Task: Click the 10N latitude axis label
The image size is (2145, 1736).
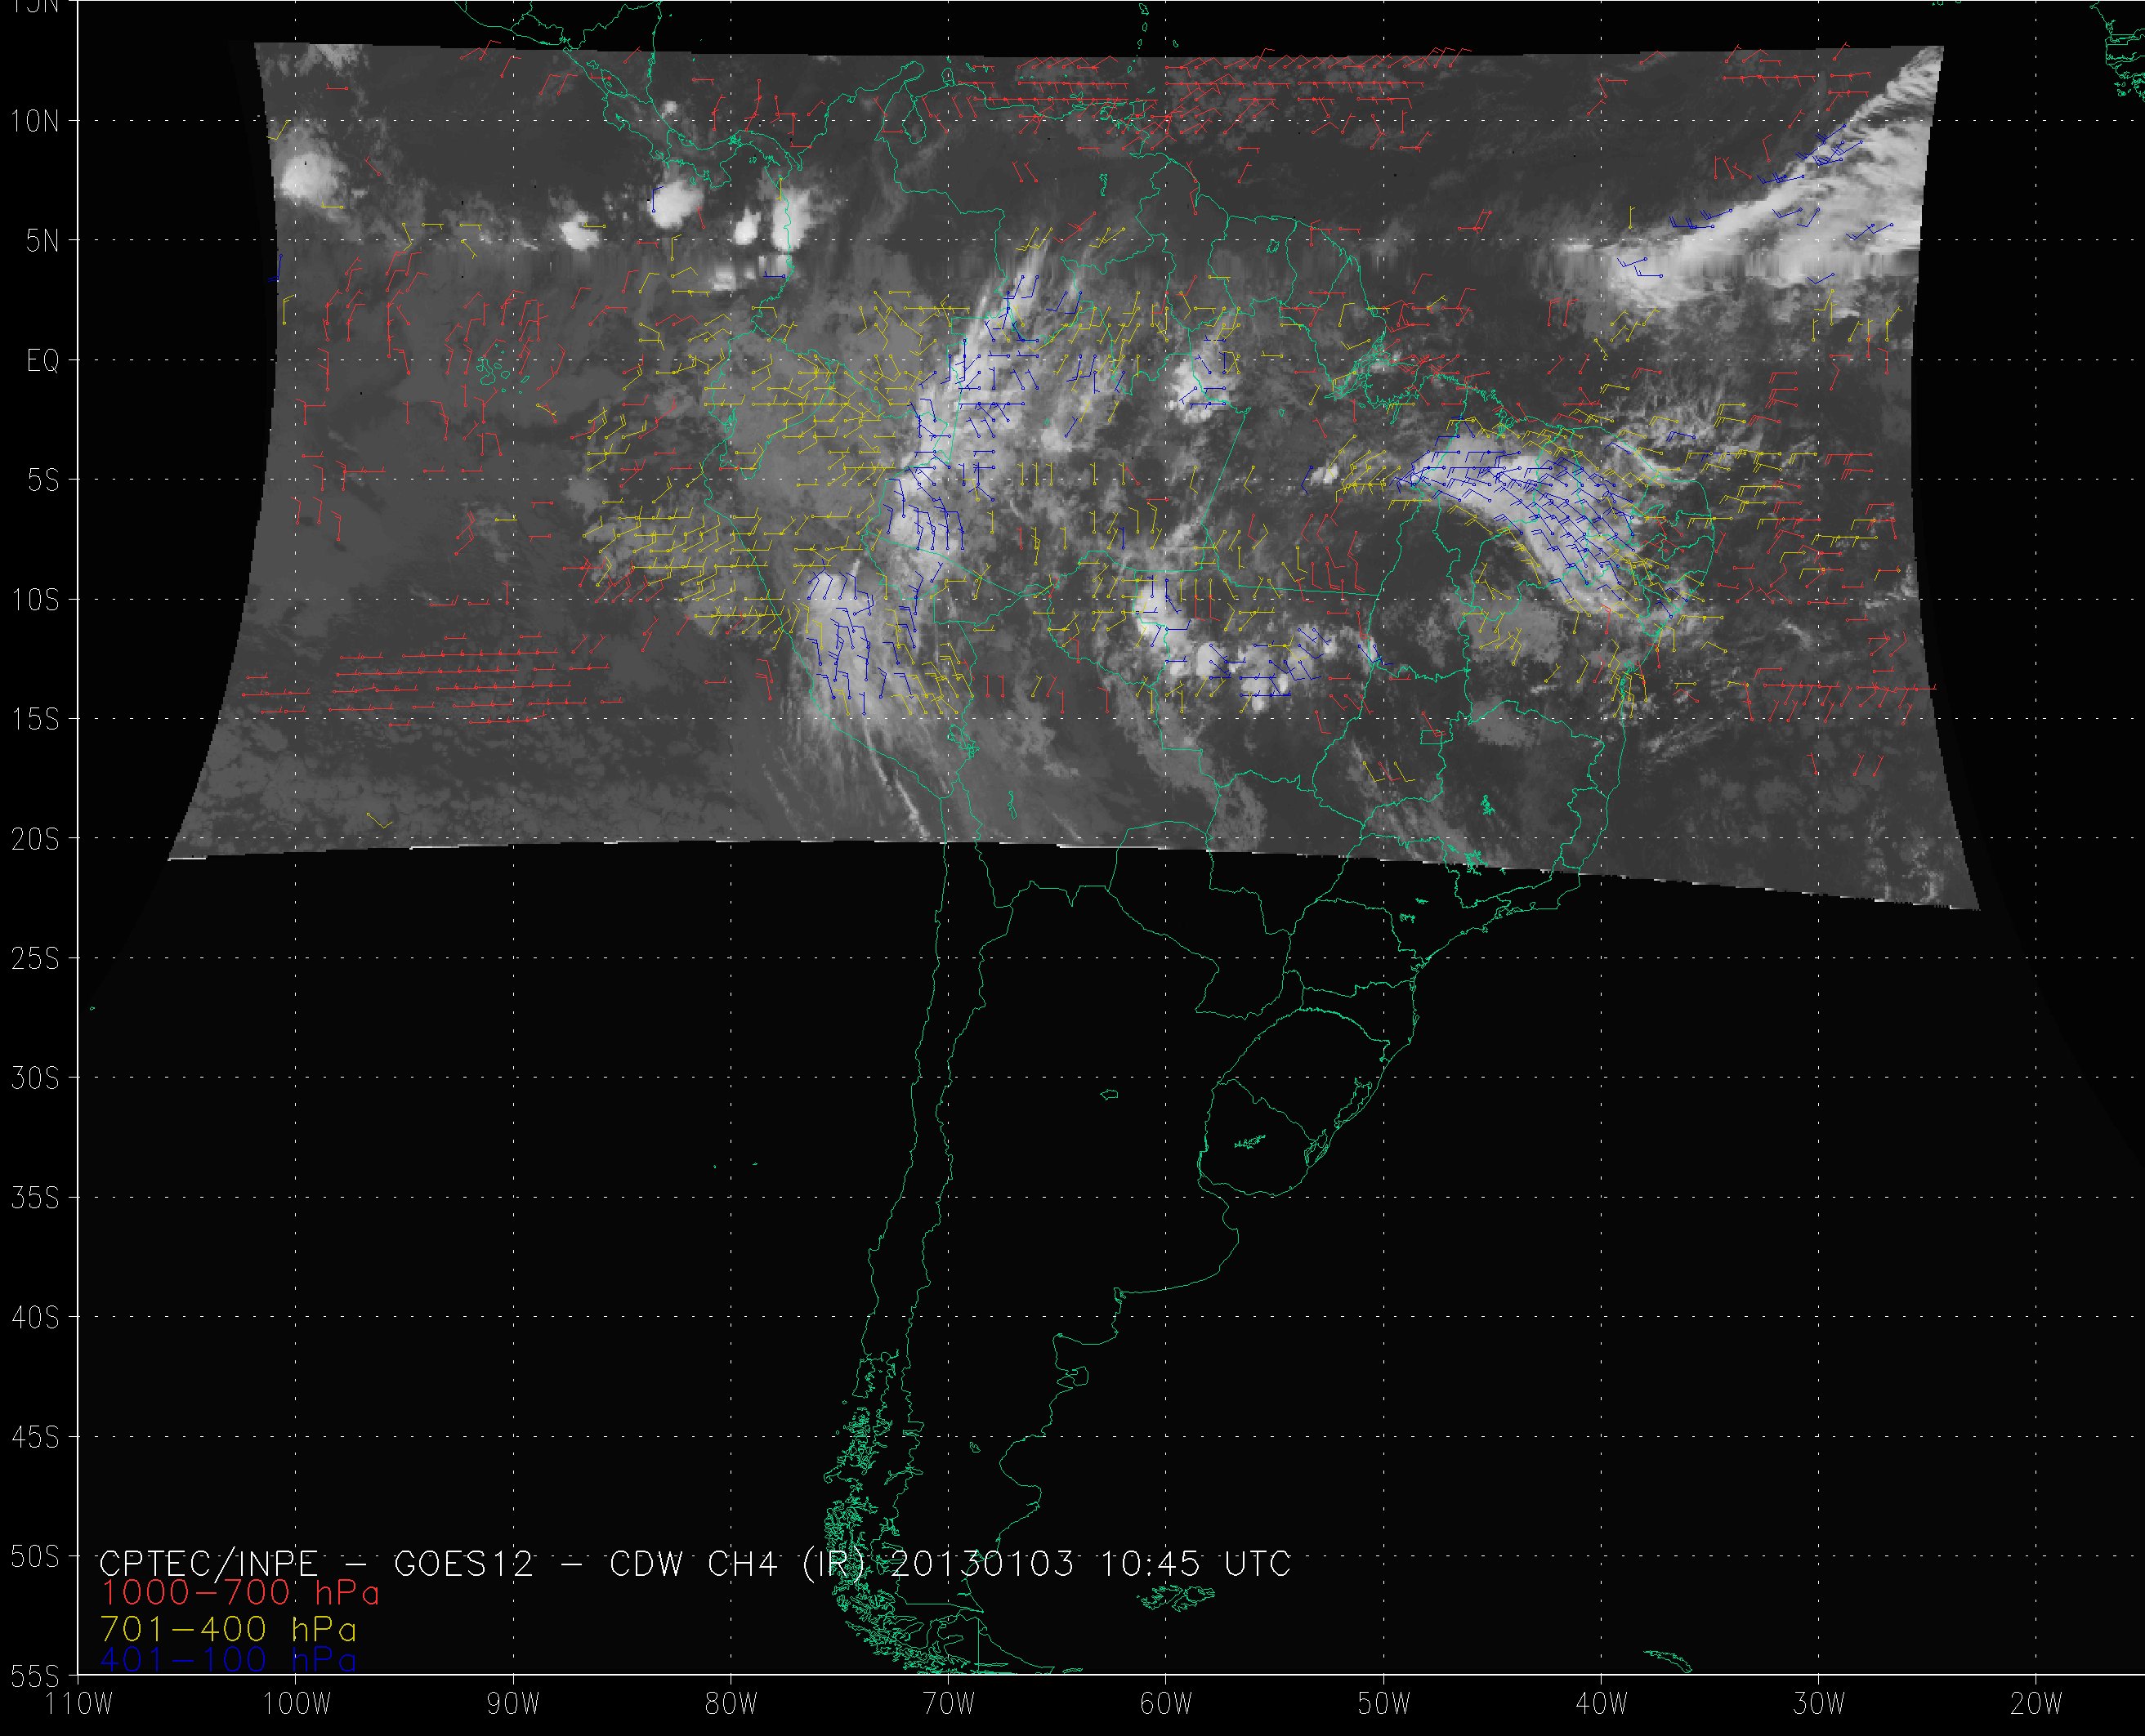Action: [36, 122]
